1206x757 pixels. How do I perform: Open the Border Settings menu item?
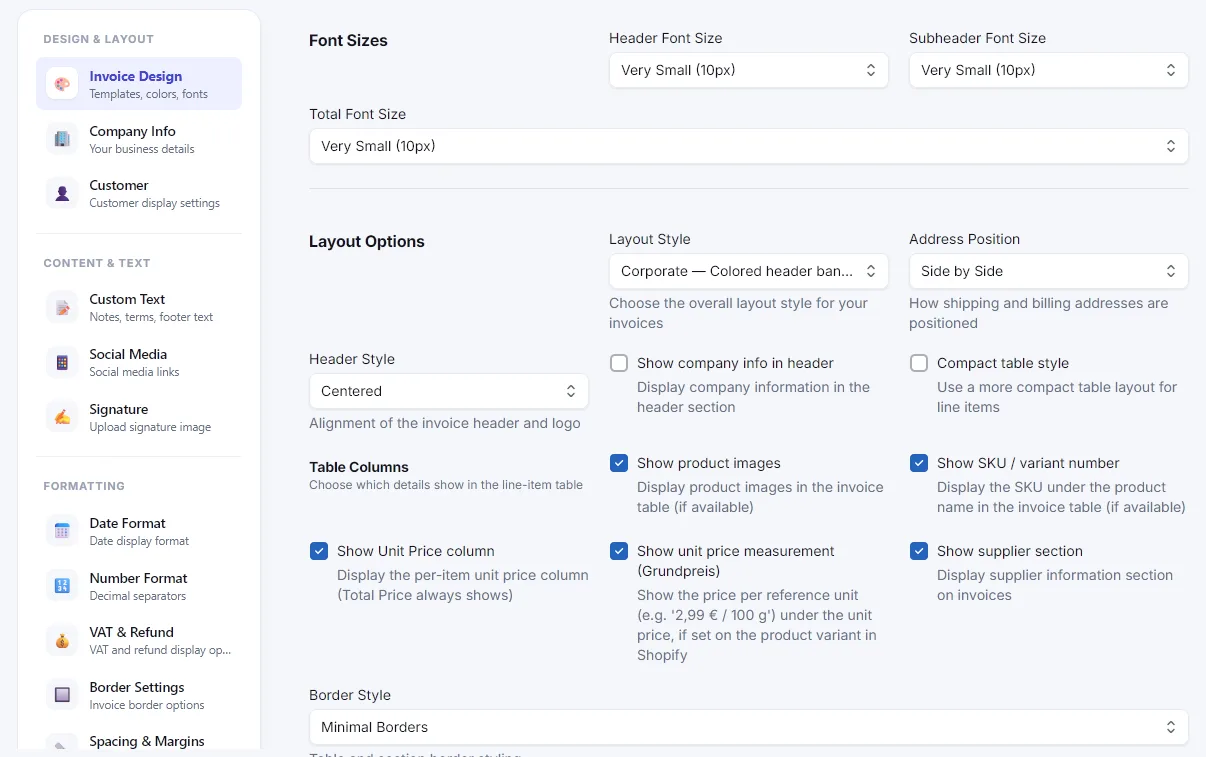139,695
